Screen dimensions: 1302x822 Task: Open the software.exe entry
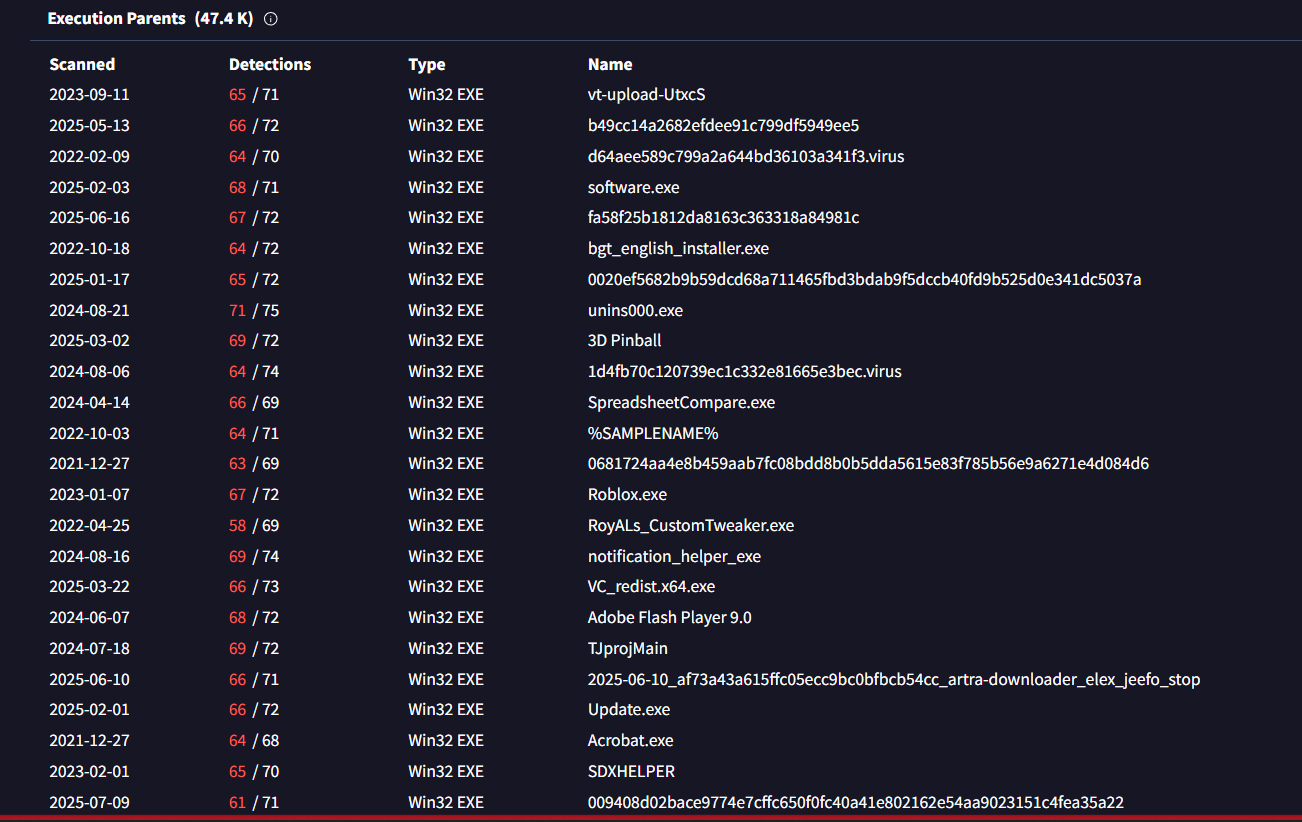click(x=633, y=187)
